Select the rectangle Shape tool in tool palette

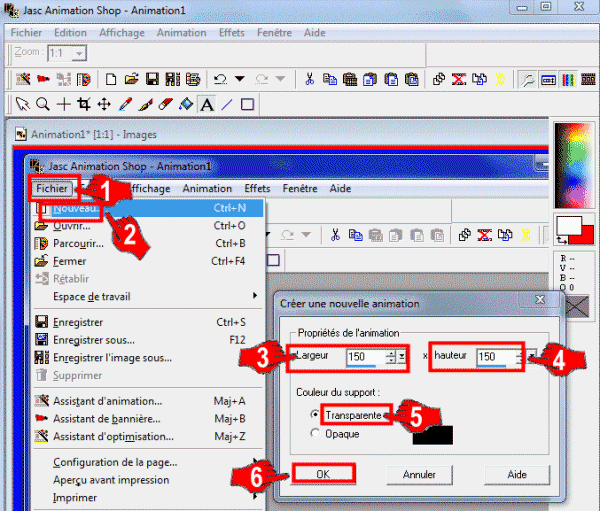coord(248,104)
